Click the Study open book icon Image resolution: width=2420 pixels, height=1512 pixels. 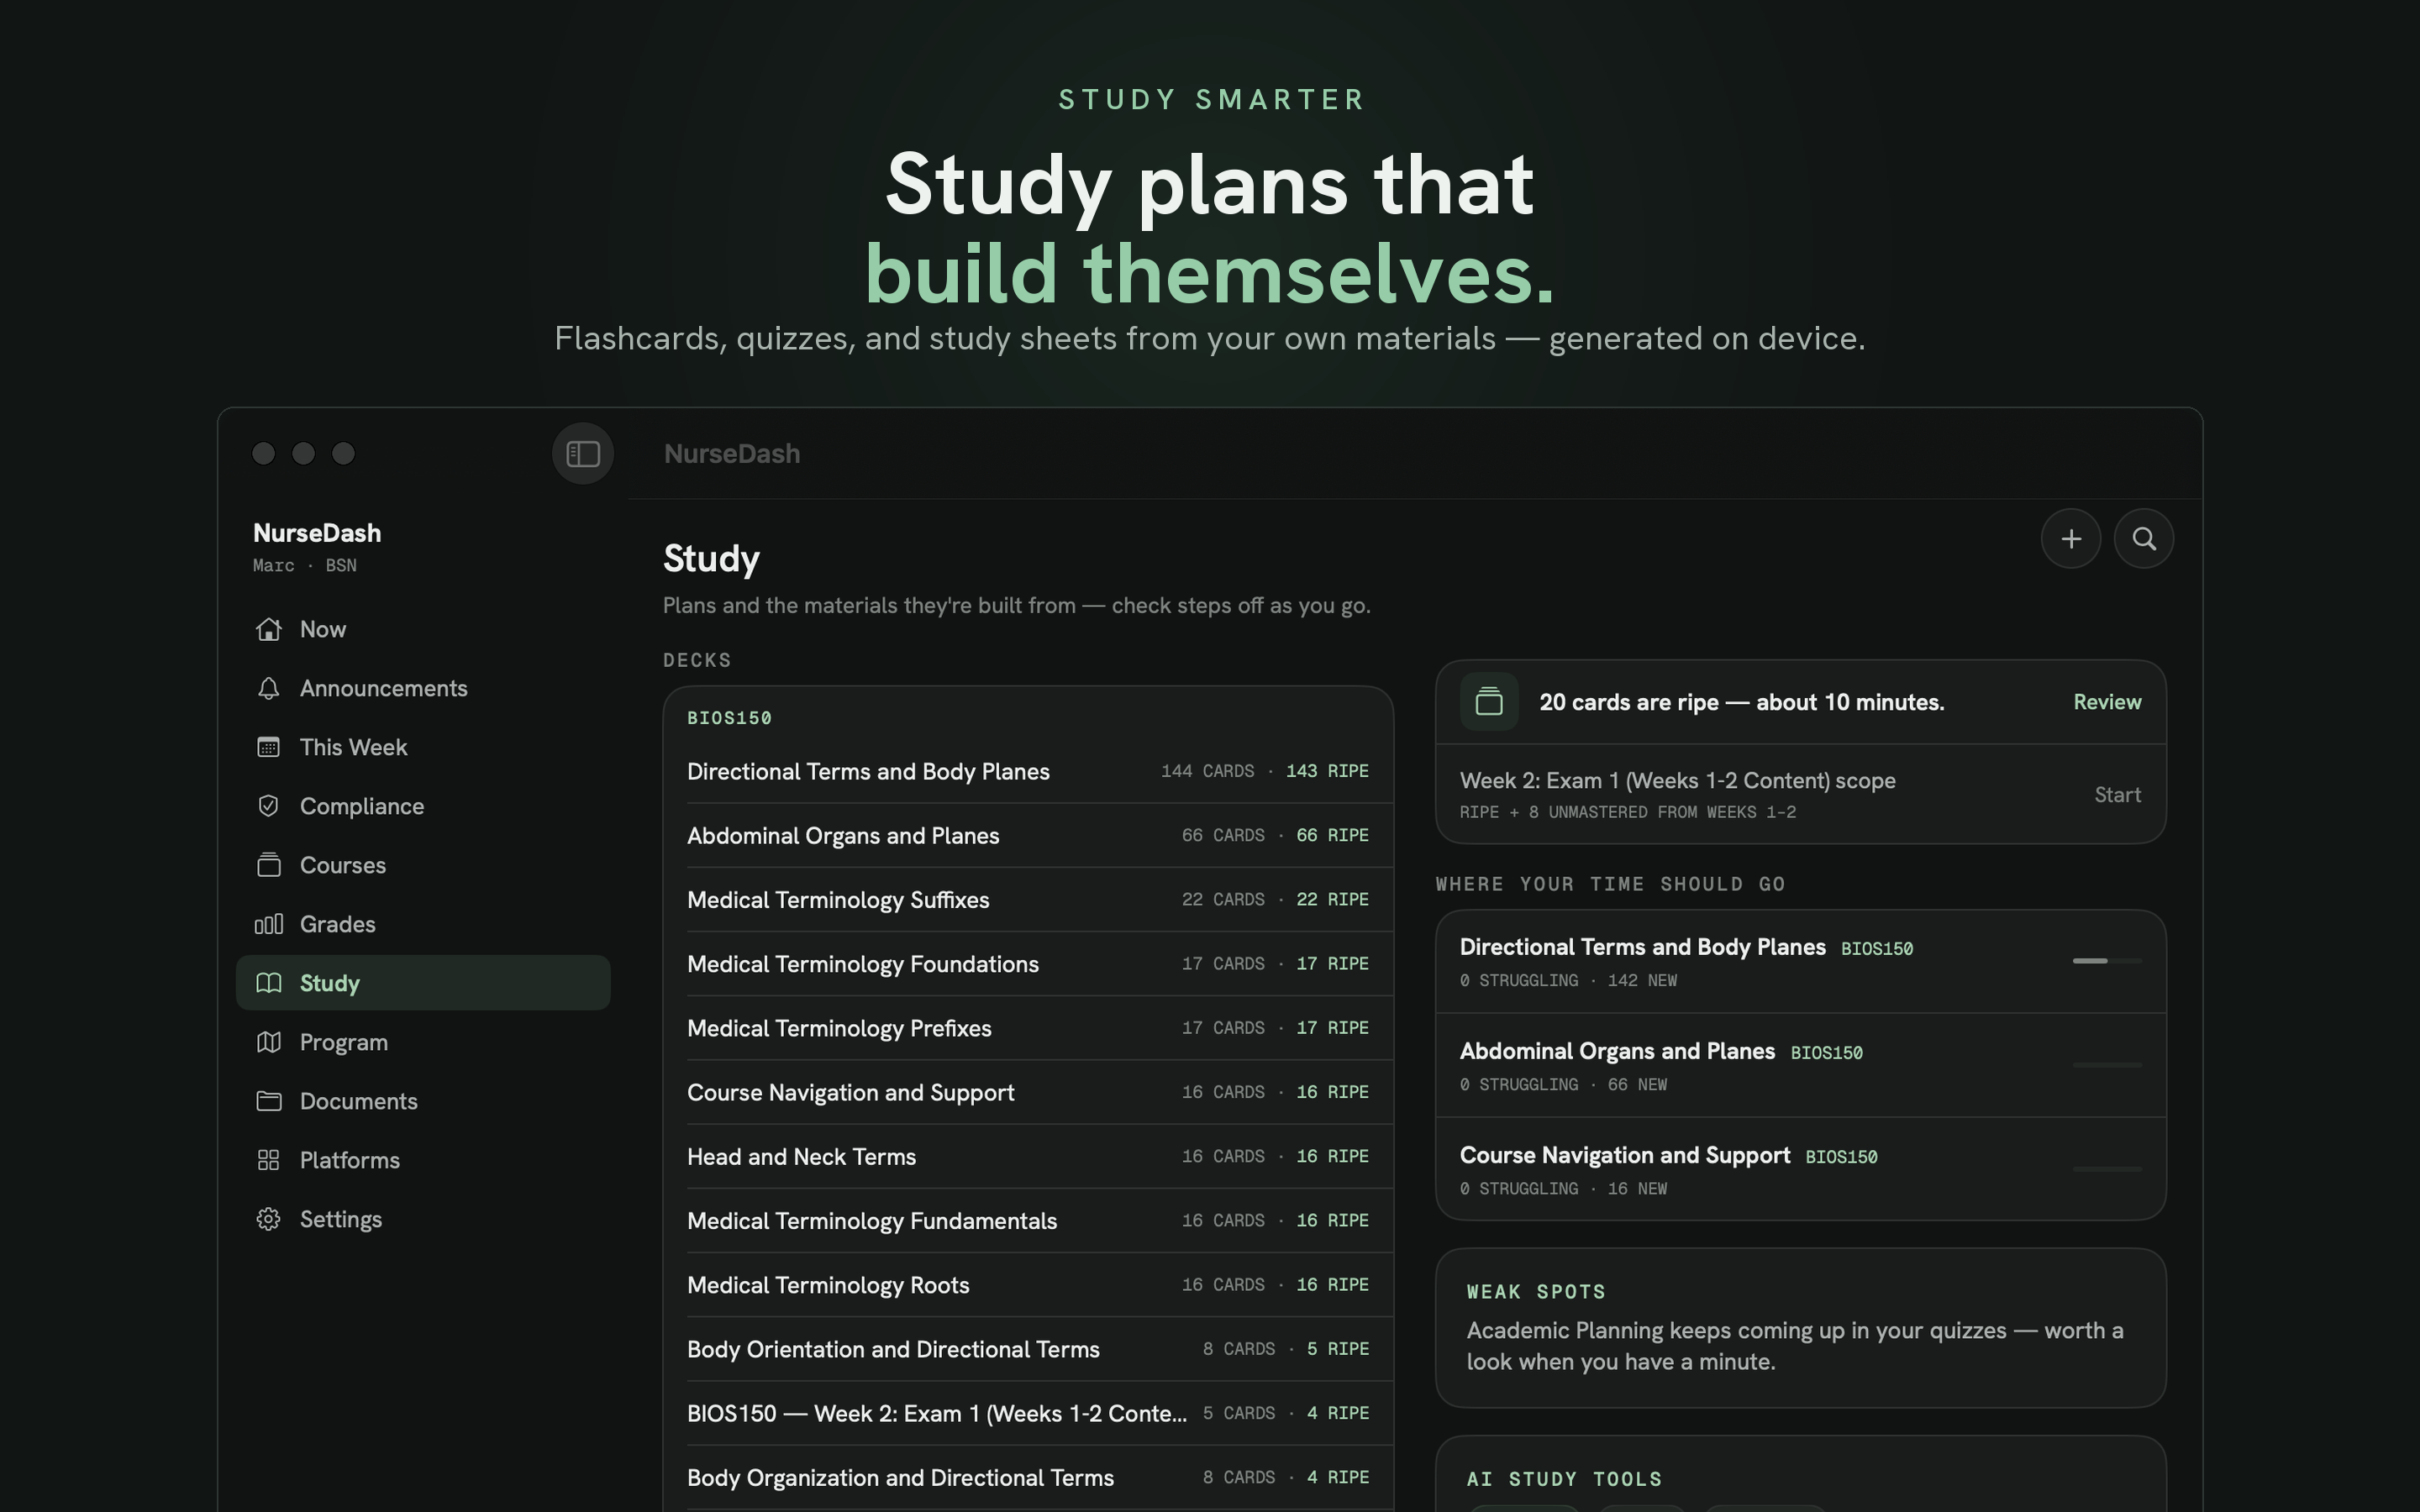[268, 983]
